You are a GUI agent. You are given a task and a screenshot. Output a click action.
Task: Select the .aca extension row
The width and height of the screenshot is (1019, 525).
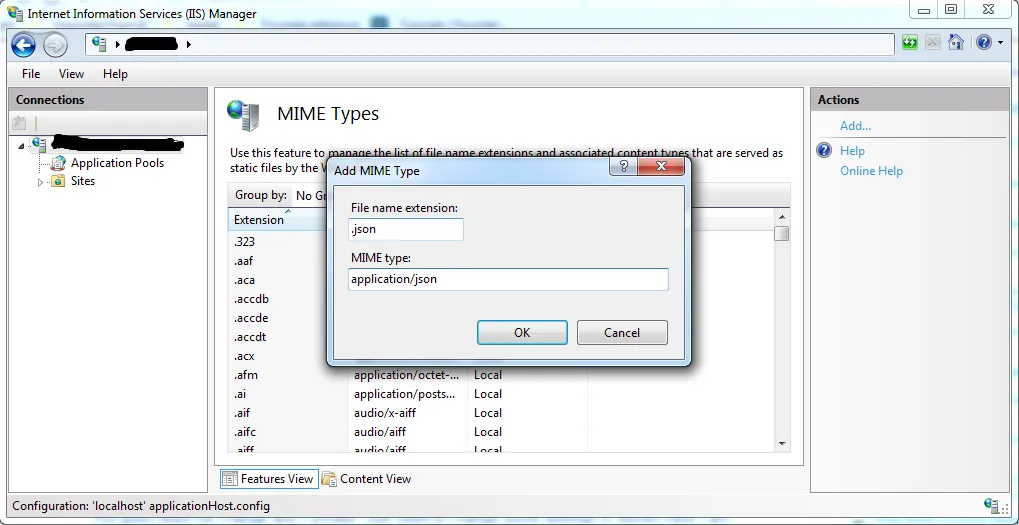244,280
